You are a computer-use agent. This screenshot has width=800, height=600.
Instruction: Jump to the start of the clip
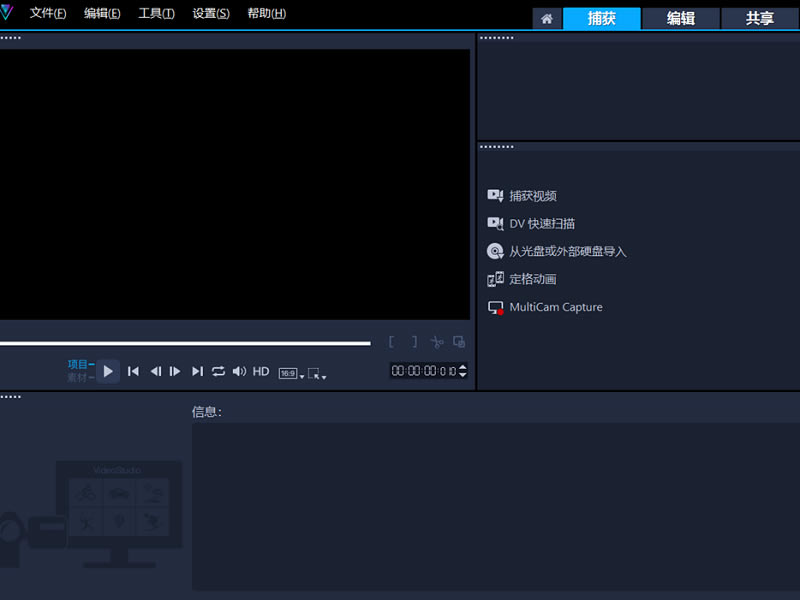[x=133, y=371]
